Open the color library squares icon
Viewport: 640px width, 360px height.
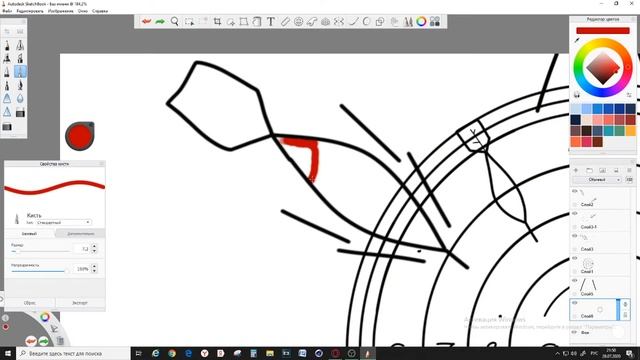[x=435, y=22]
